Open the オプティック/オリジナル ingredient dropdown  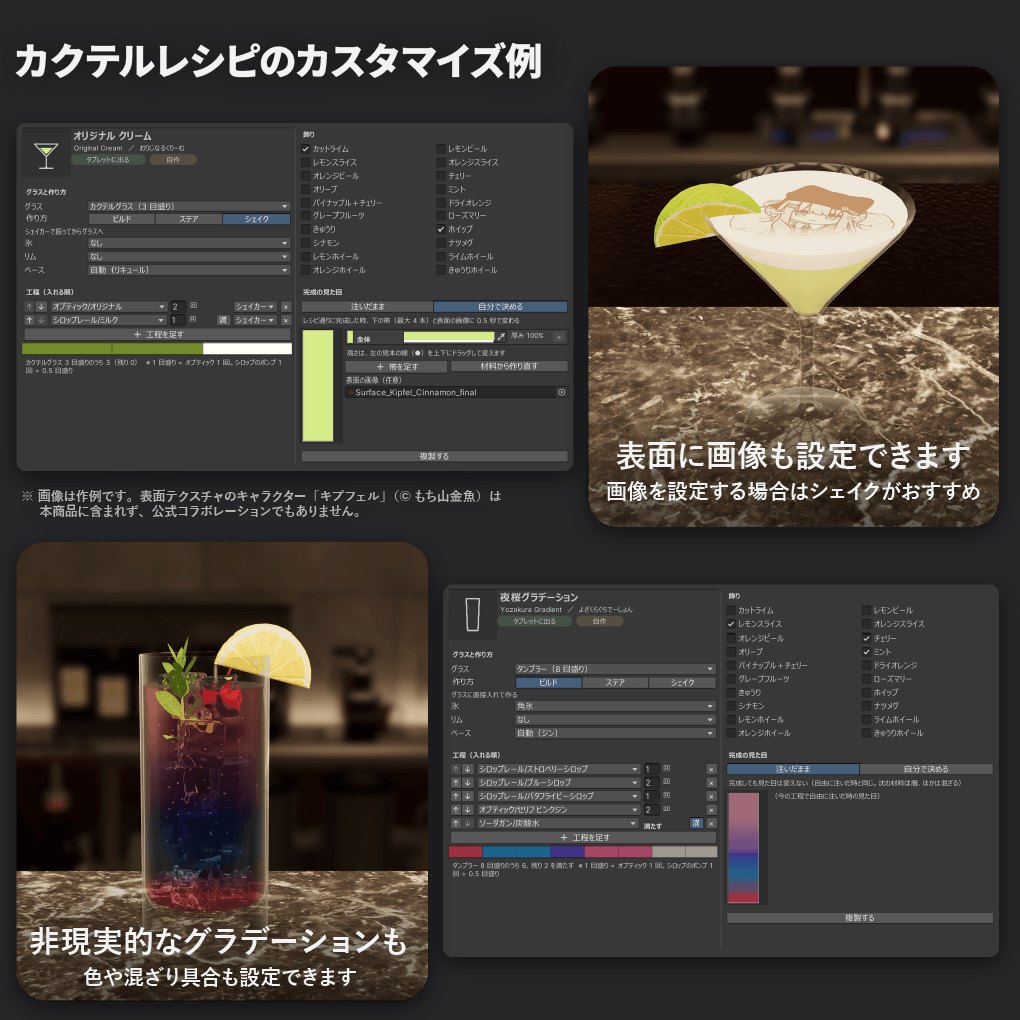point(109,306)
